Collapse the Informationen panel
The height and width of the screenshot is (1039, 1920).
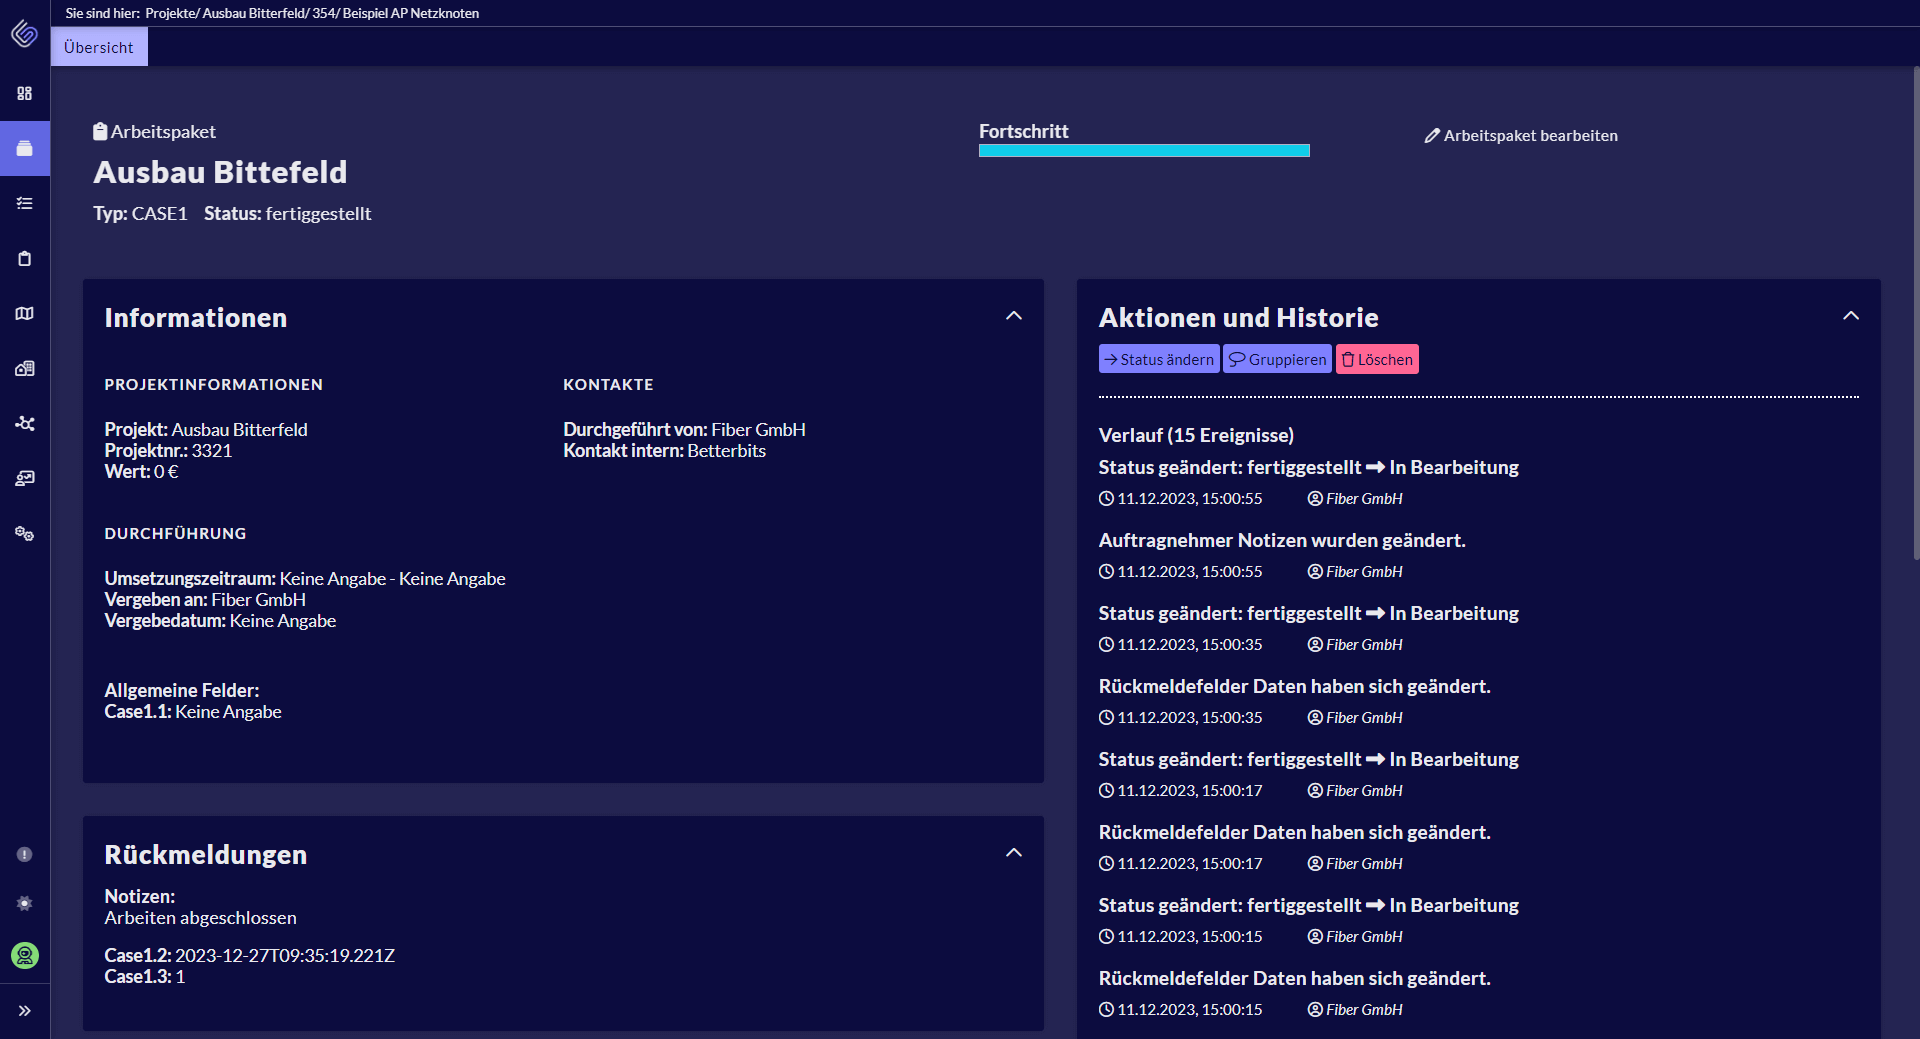click(1014, 316)
